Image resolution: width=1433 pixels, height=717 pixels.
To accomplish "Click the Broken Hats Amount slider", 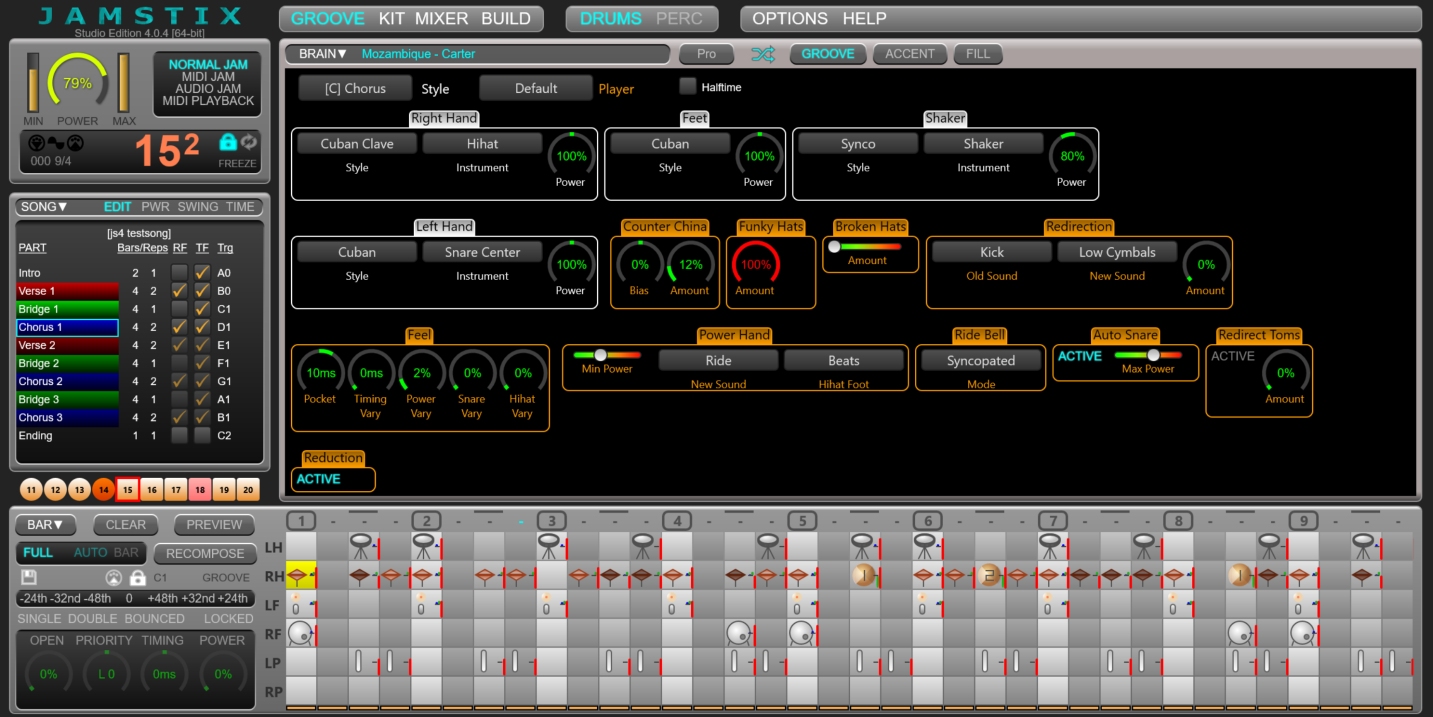I will click(x=867, y=246).
